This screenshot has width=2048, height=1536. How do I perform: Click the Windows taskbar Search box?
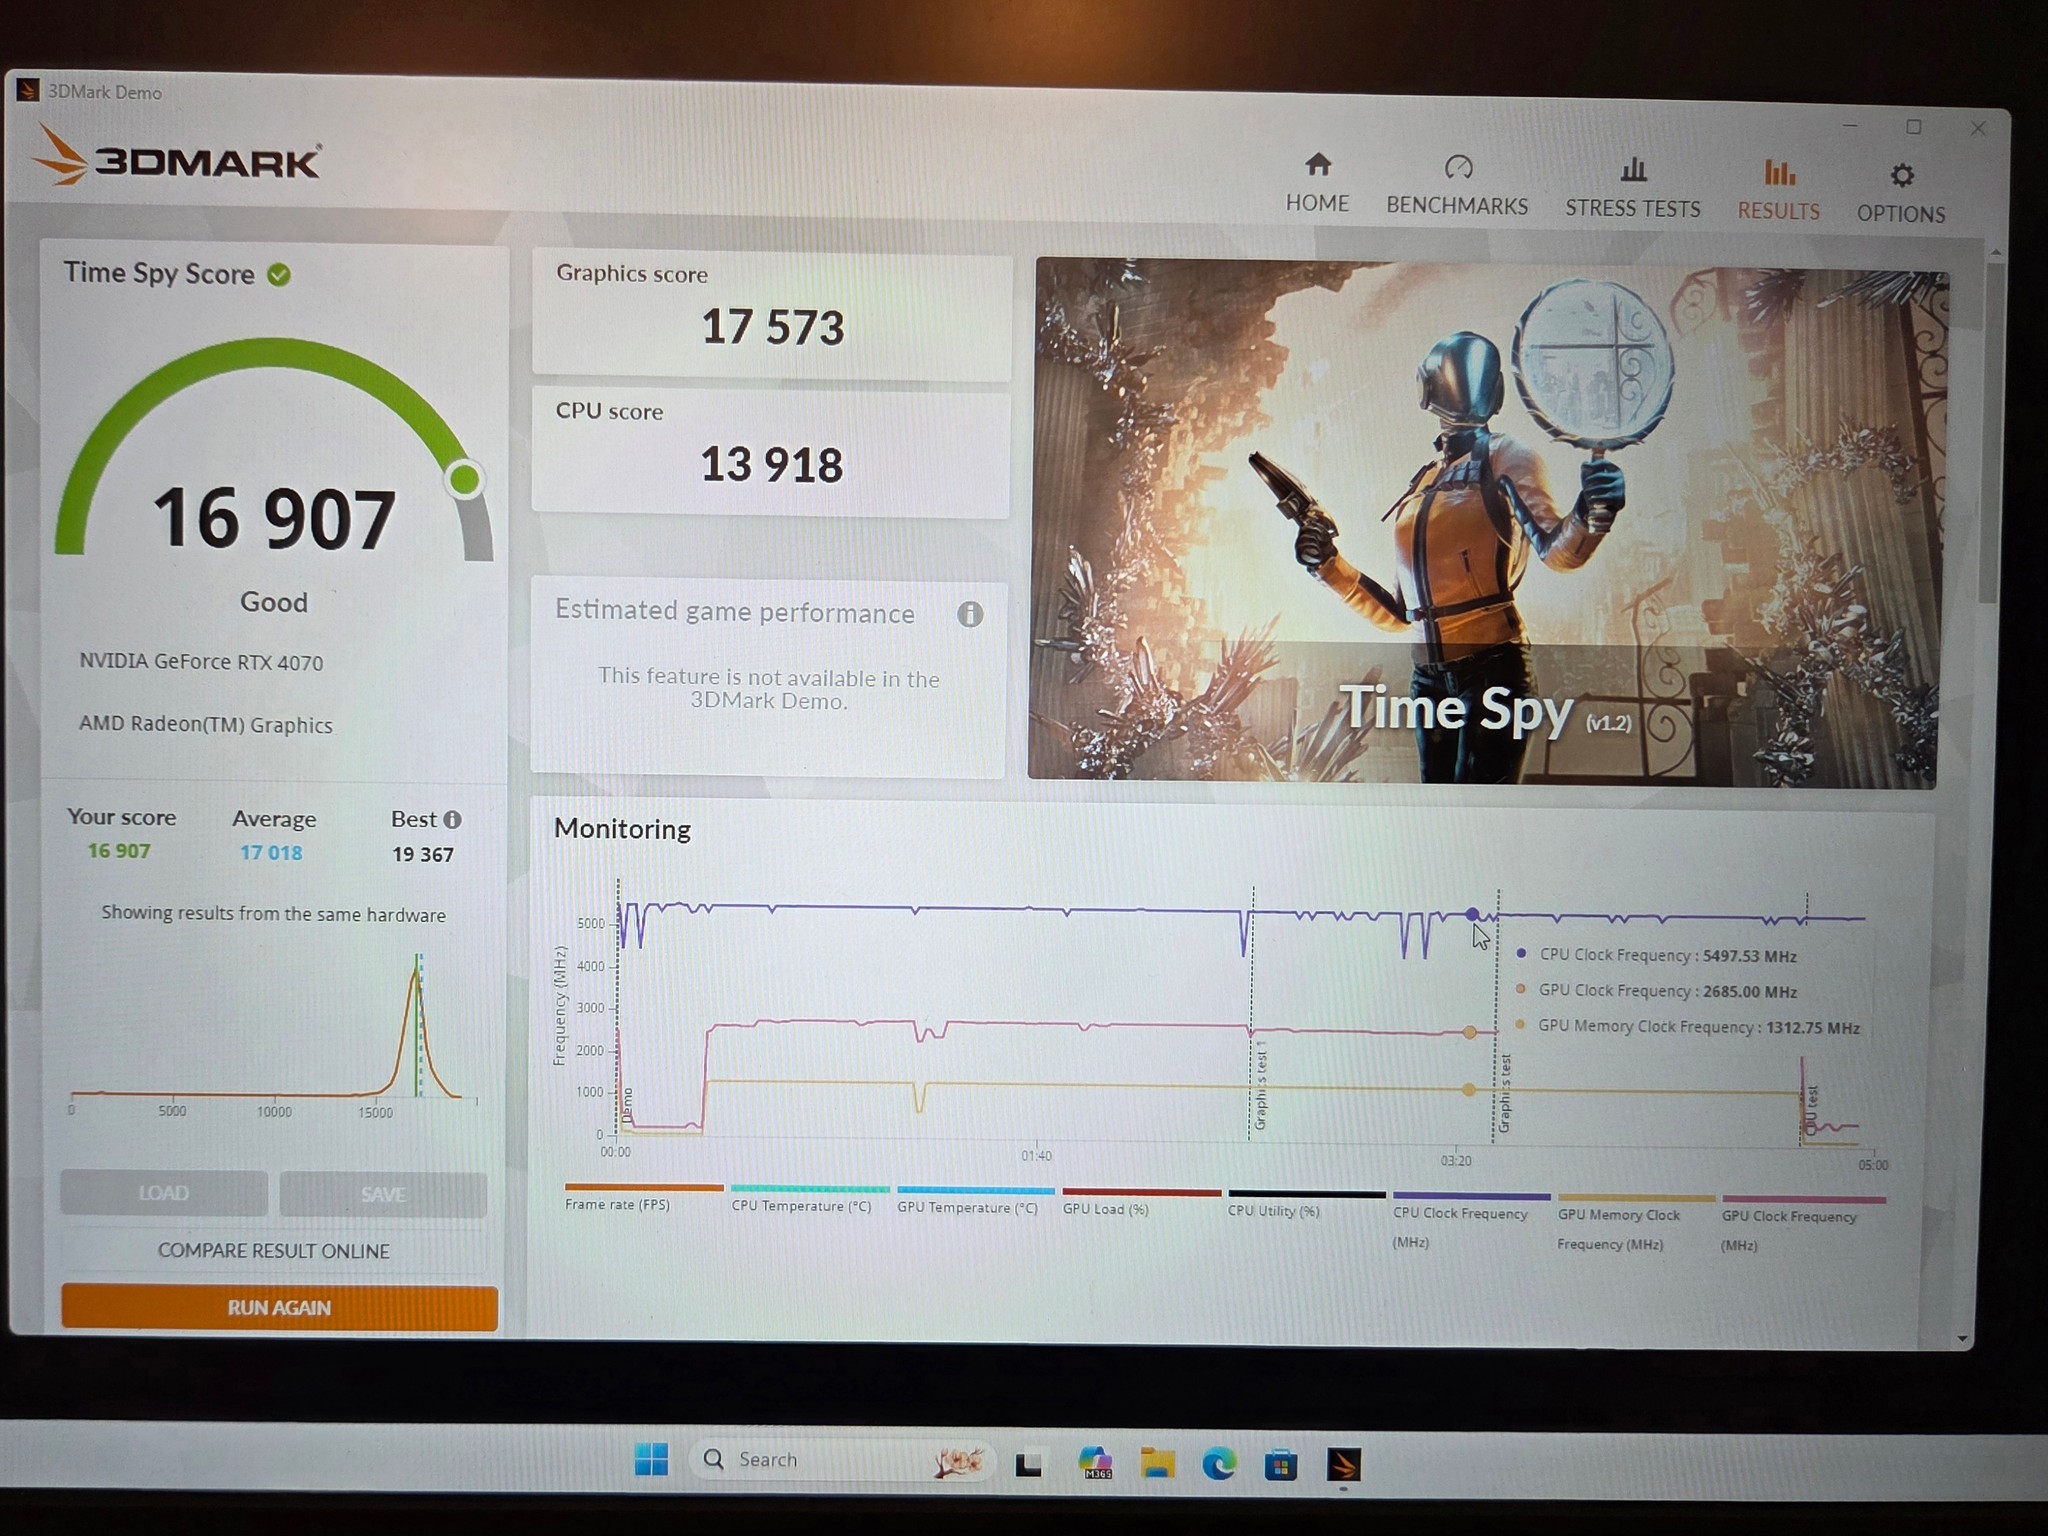pyautogui.click(x=842, y=1460)
